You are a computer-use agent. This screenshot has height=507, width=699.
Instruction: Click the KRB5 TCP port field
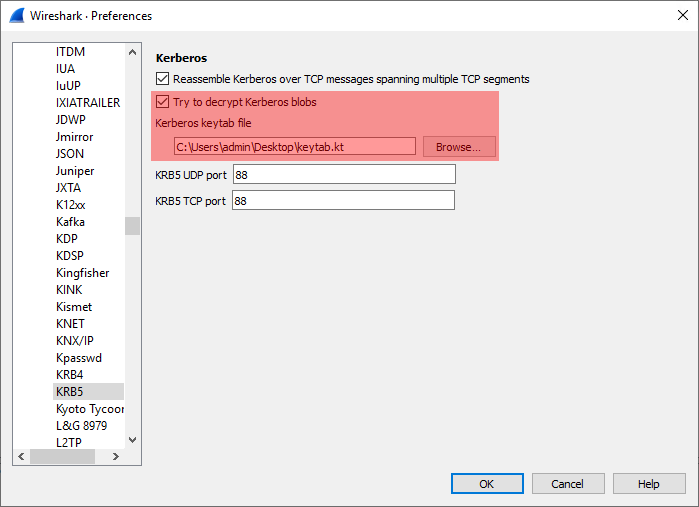pos(343,201)
